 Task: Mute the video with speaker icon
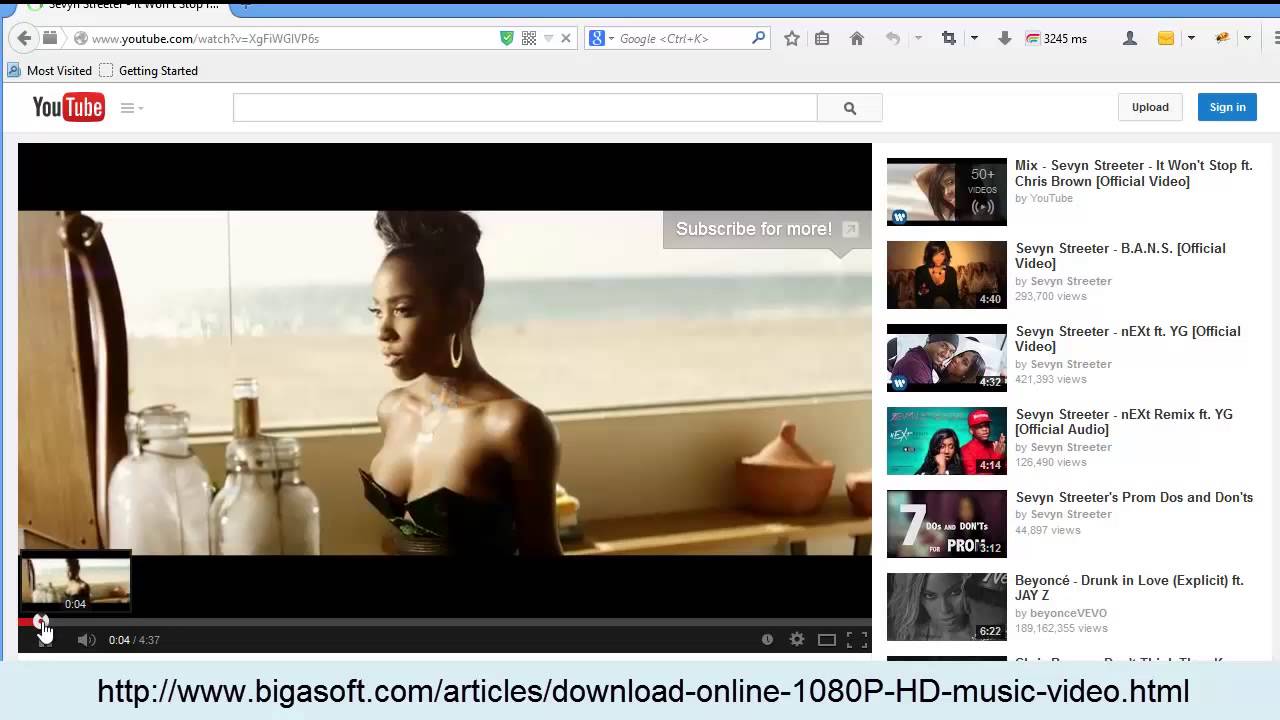coord(87,640)
